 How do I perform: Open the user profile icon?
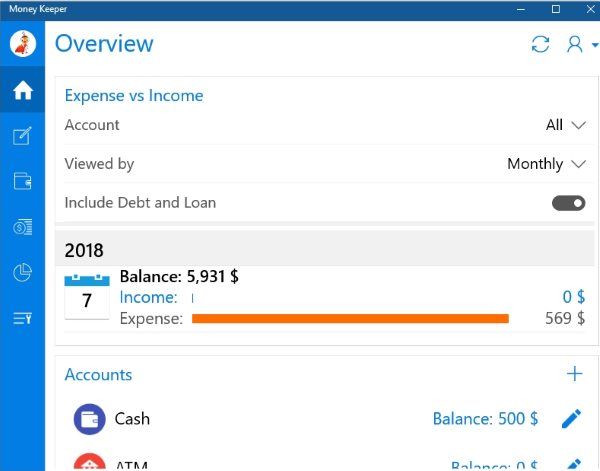coord(574,44)
